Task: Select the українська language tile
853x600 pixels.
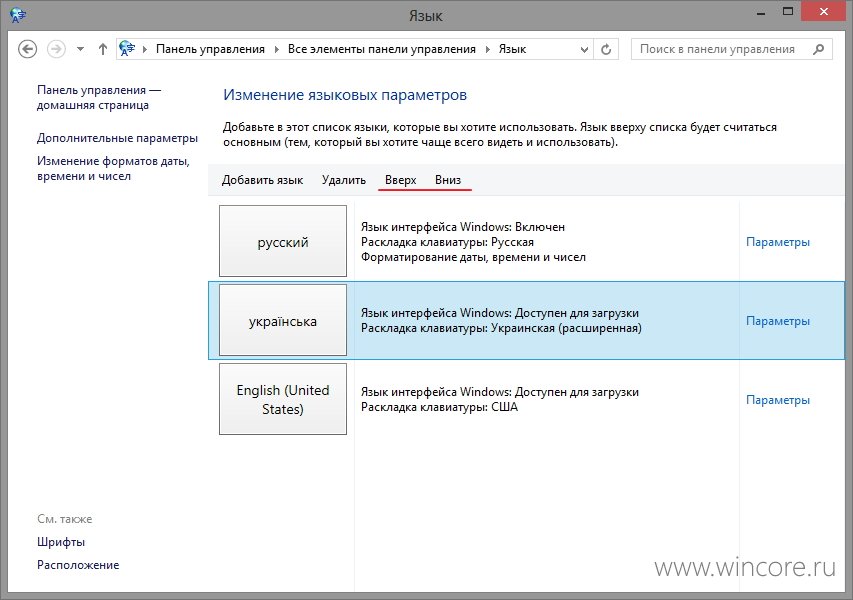Action: pos(283,320)
